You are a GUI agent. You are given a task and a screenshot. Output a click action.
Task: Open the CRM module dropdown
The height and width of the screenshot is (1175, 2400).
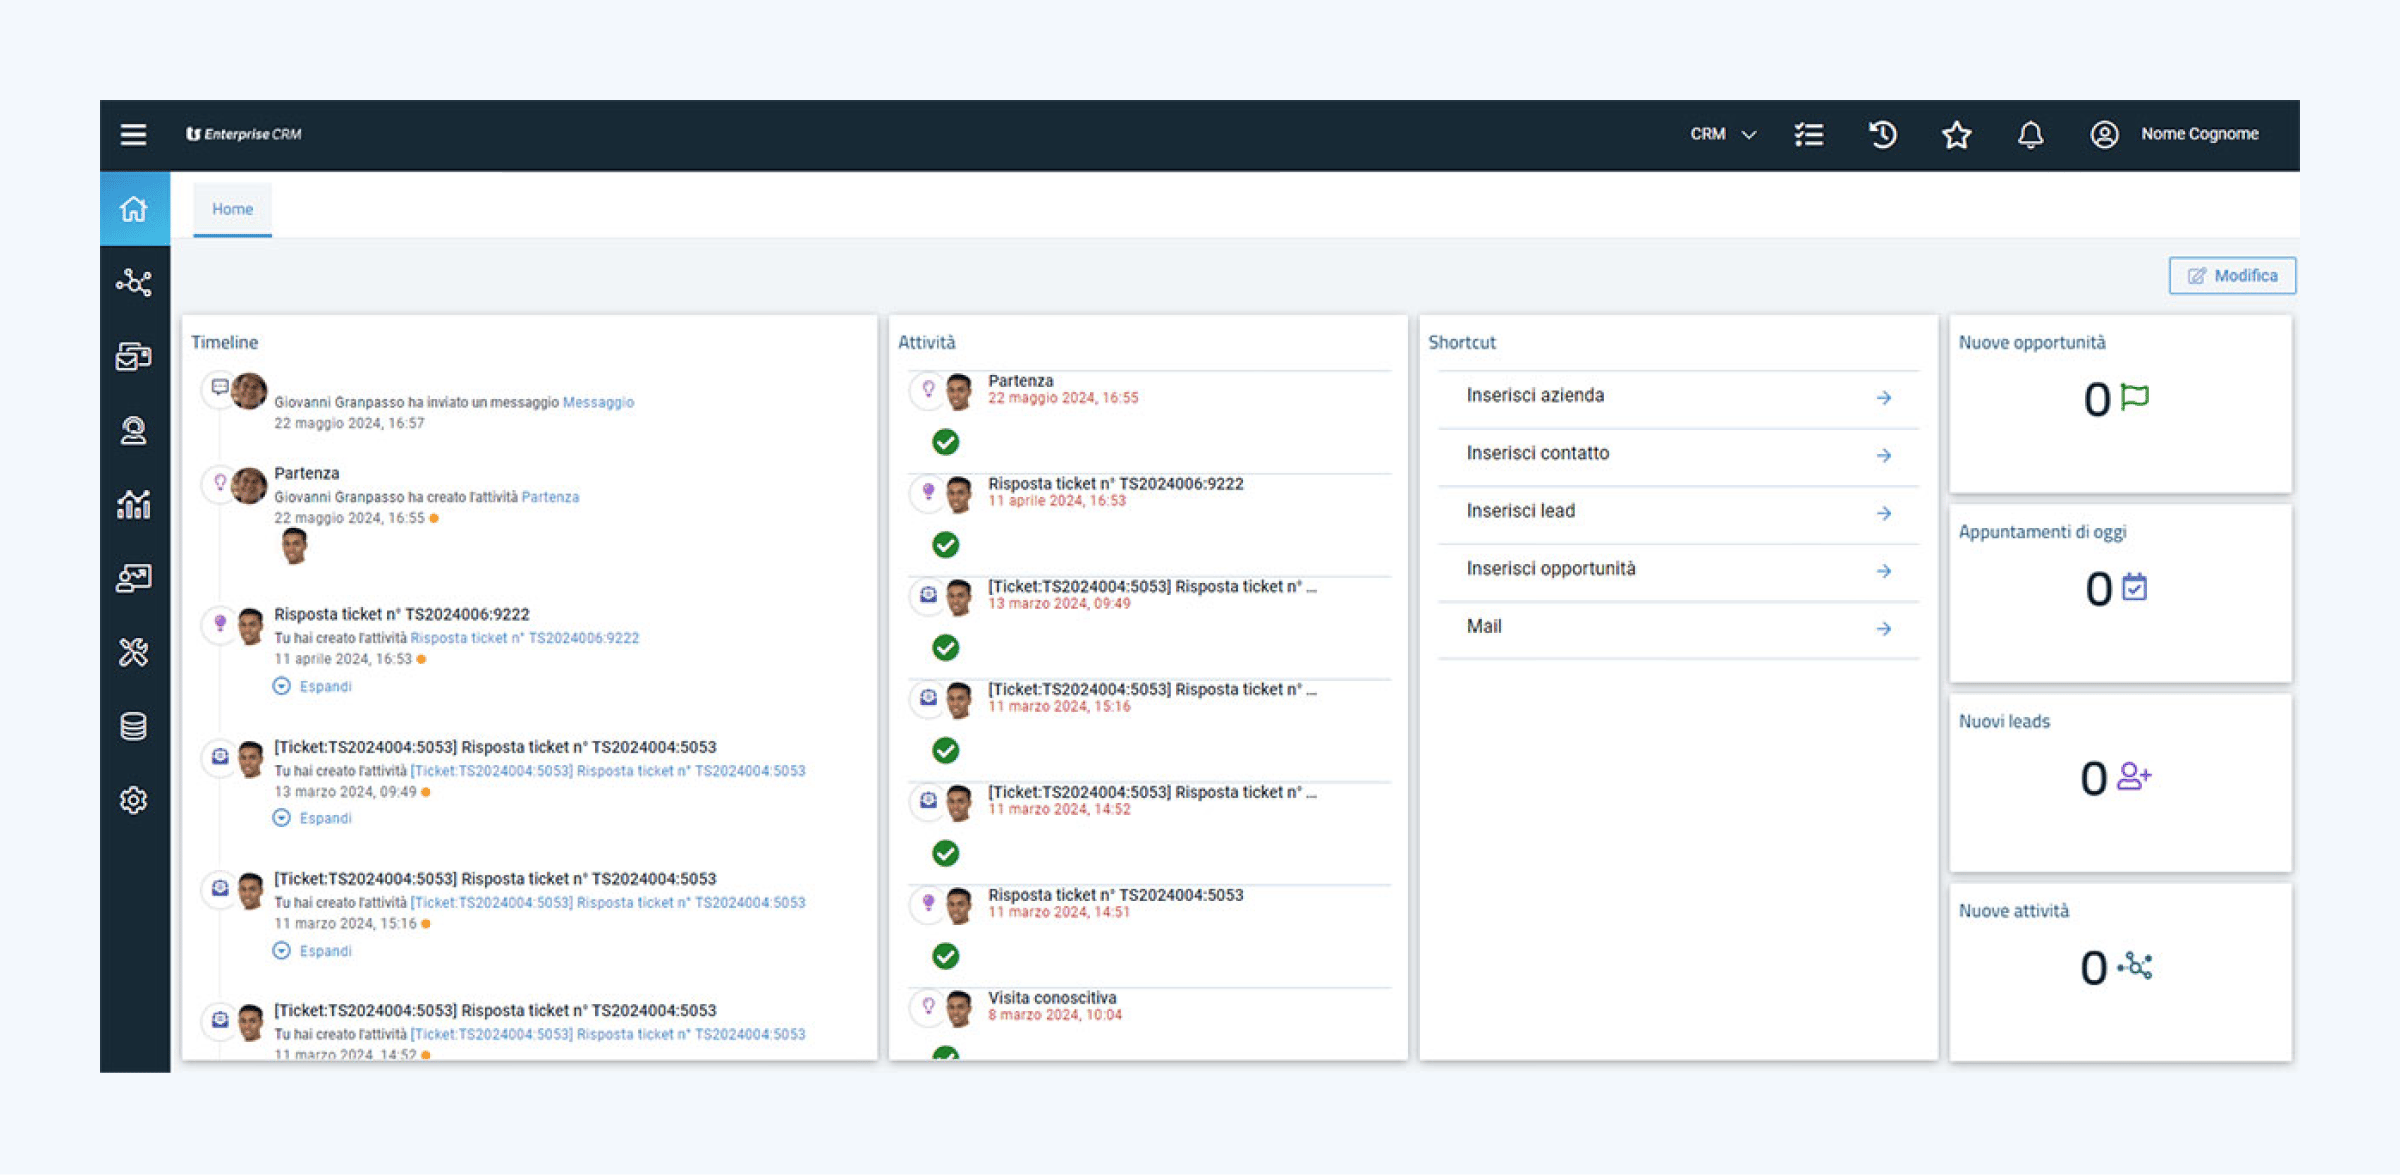(1723, 134)
